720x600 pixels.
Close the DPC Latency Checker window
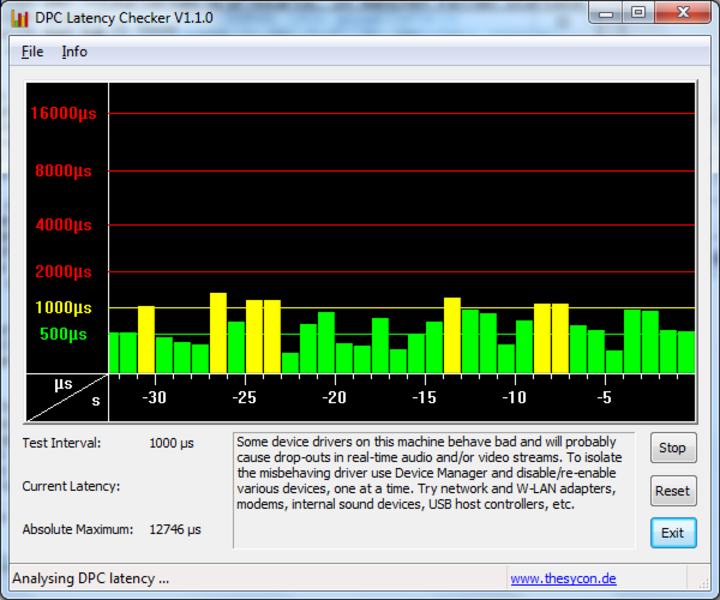click(683, 12)
